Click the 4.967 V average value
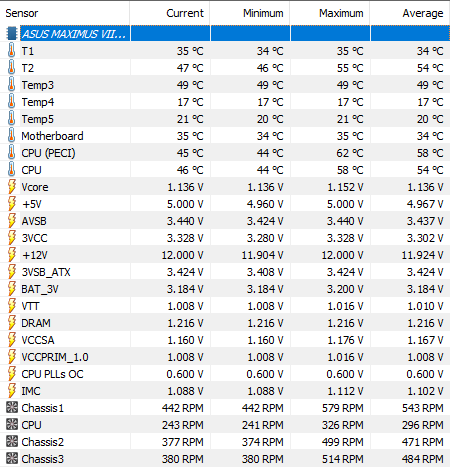The height and width of the screenshot is (467, 450). click(x=425, y=204)
